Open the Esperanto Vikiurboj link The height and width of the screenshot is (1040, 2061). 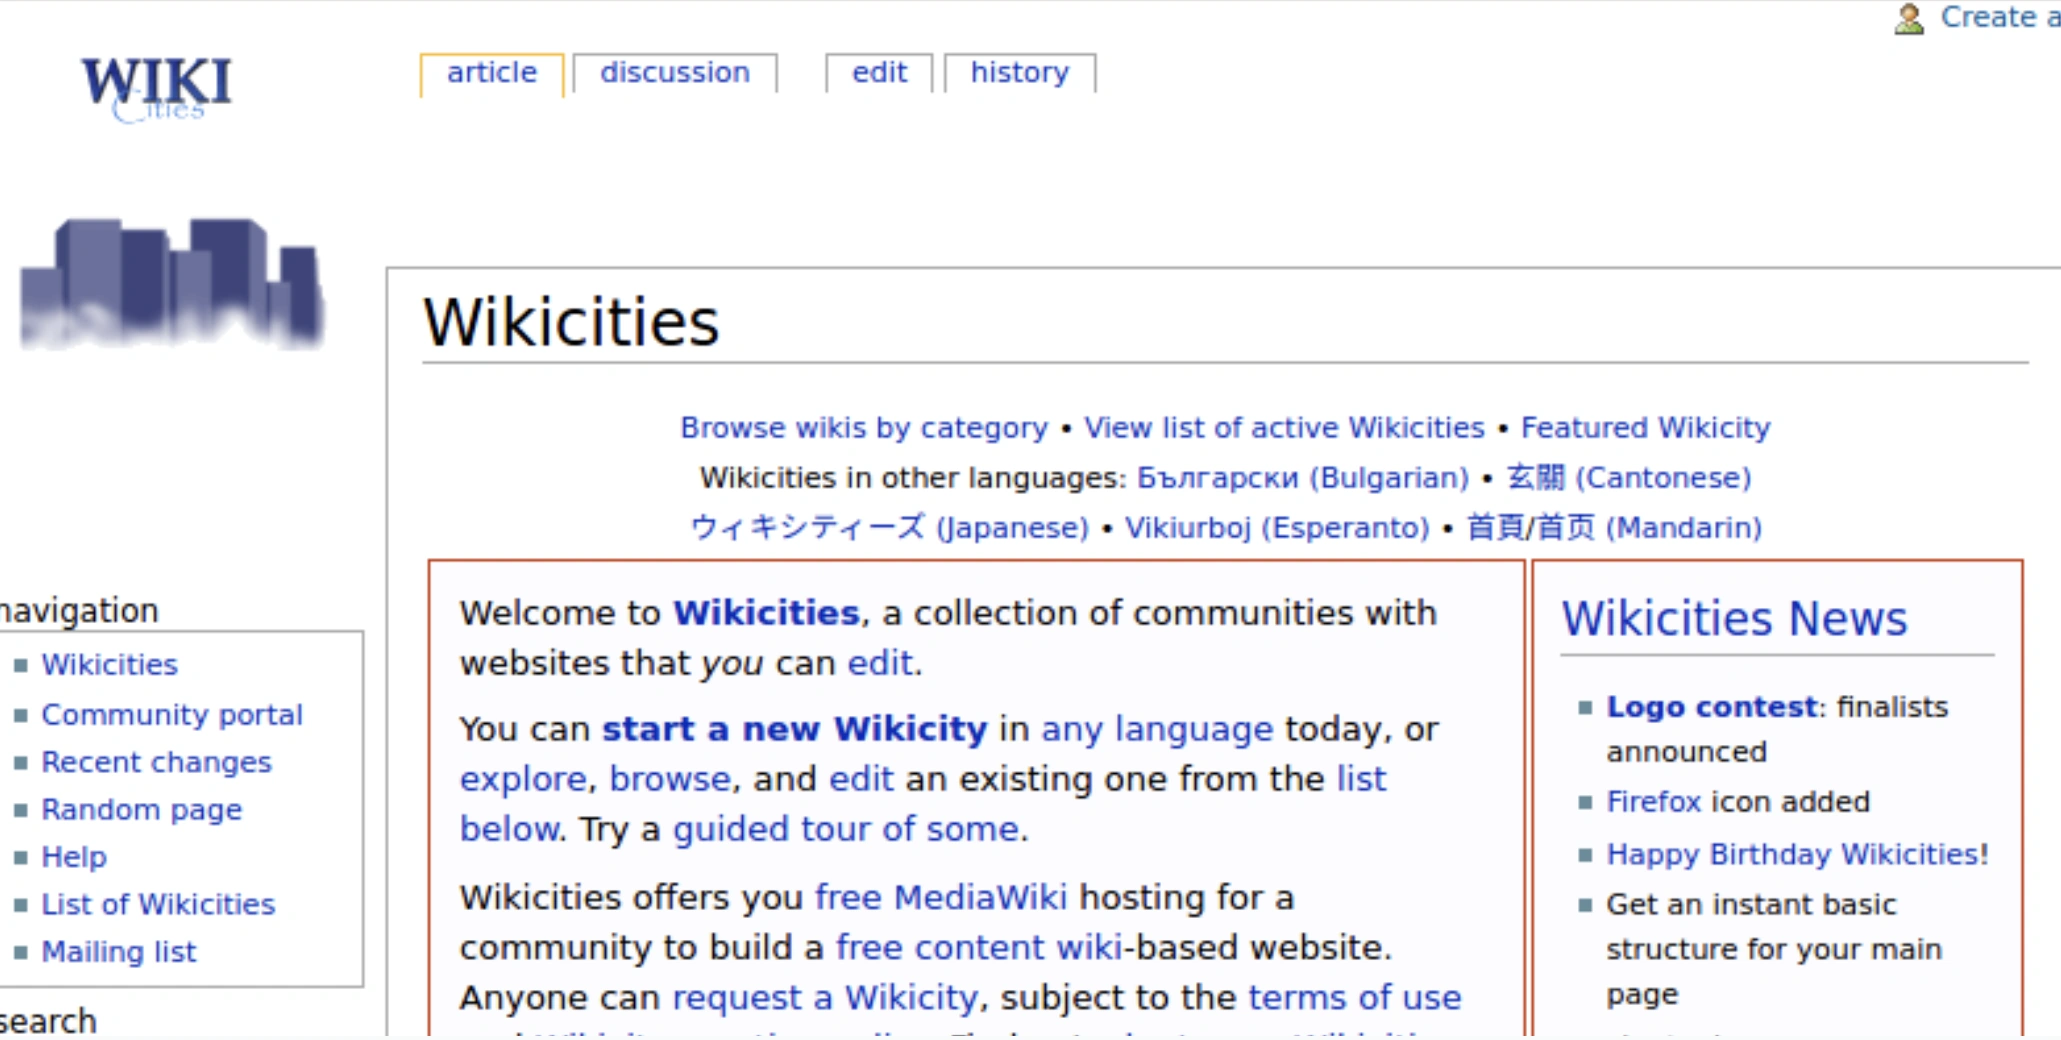(1276, 528)
